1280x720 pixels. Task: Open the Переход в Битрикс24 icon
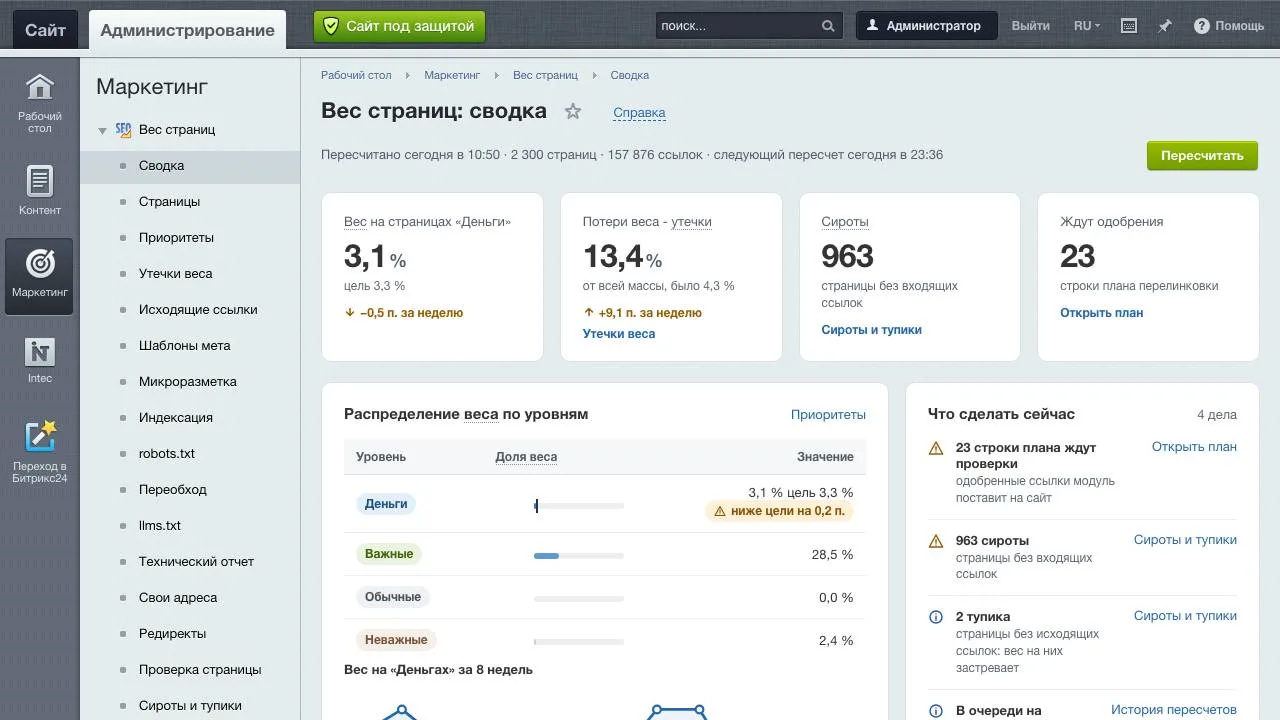(x=40, y=451)
